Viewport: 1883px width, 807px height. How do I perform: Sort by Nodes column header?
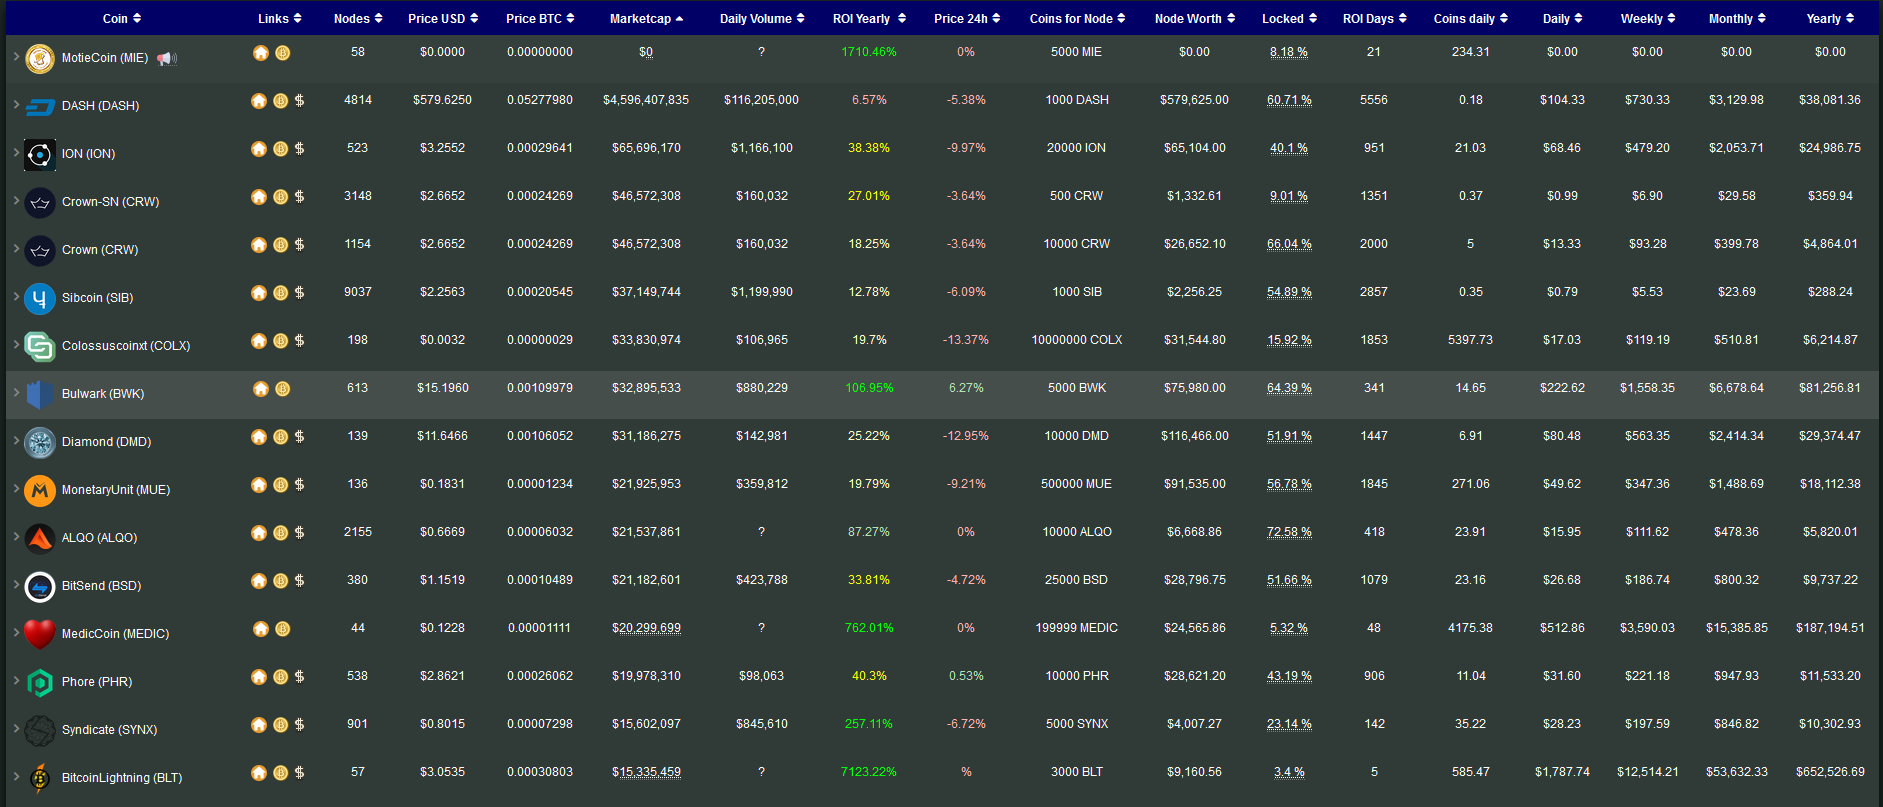(x=358, y=18)
